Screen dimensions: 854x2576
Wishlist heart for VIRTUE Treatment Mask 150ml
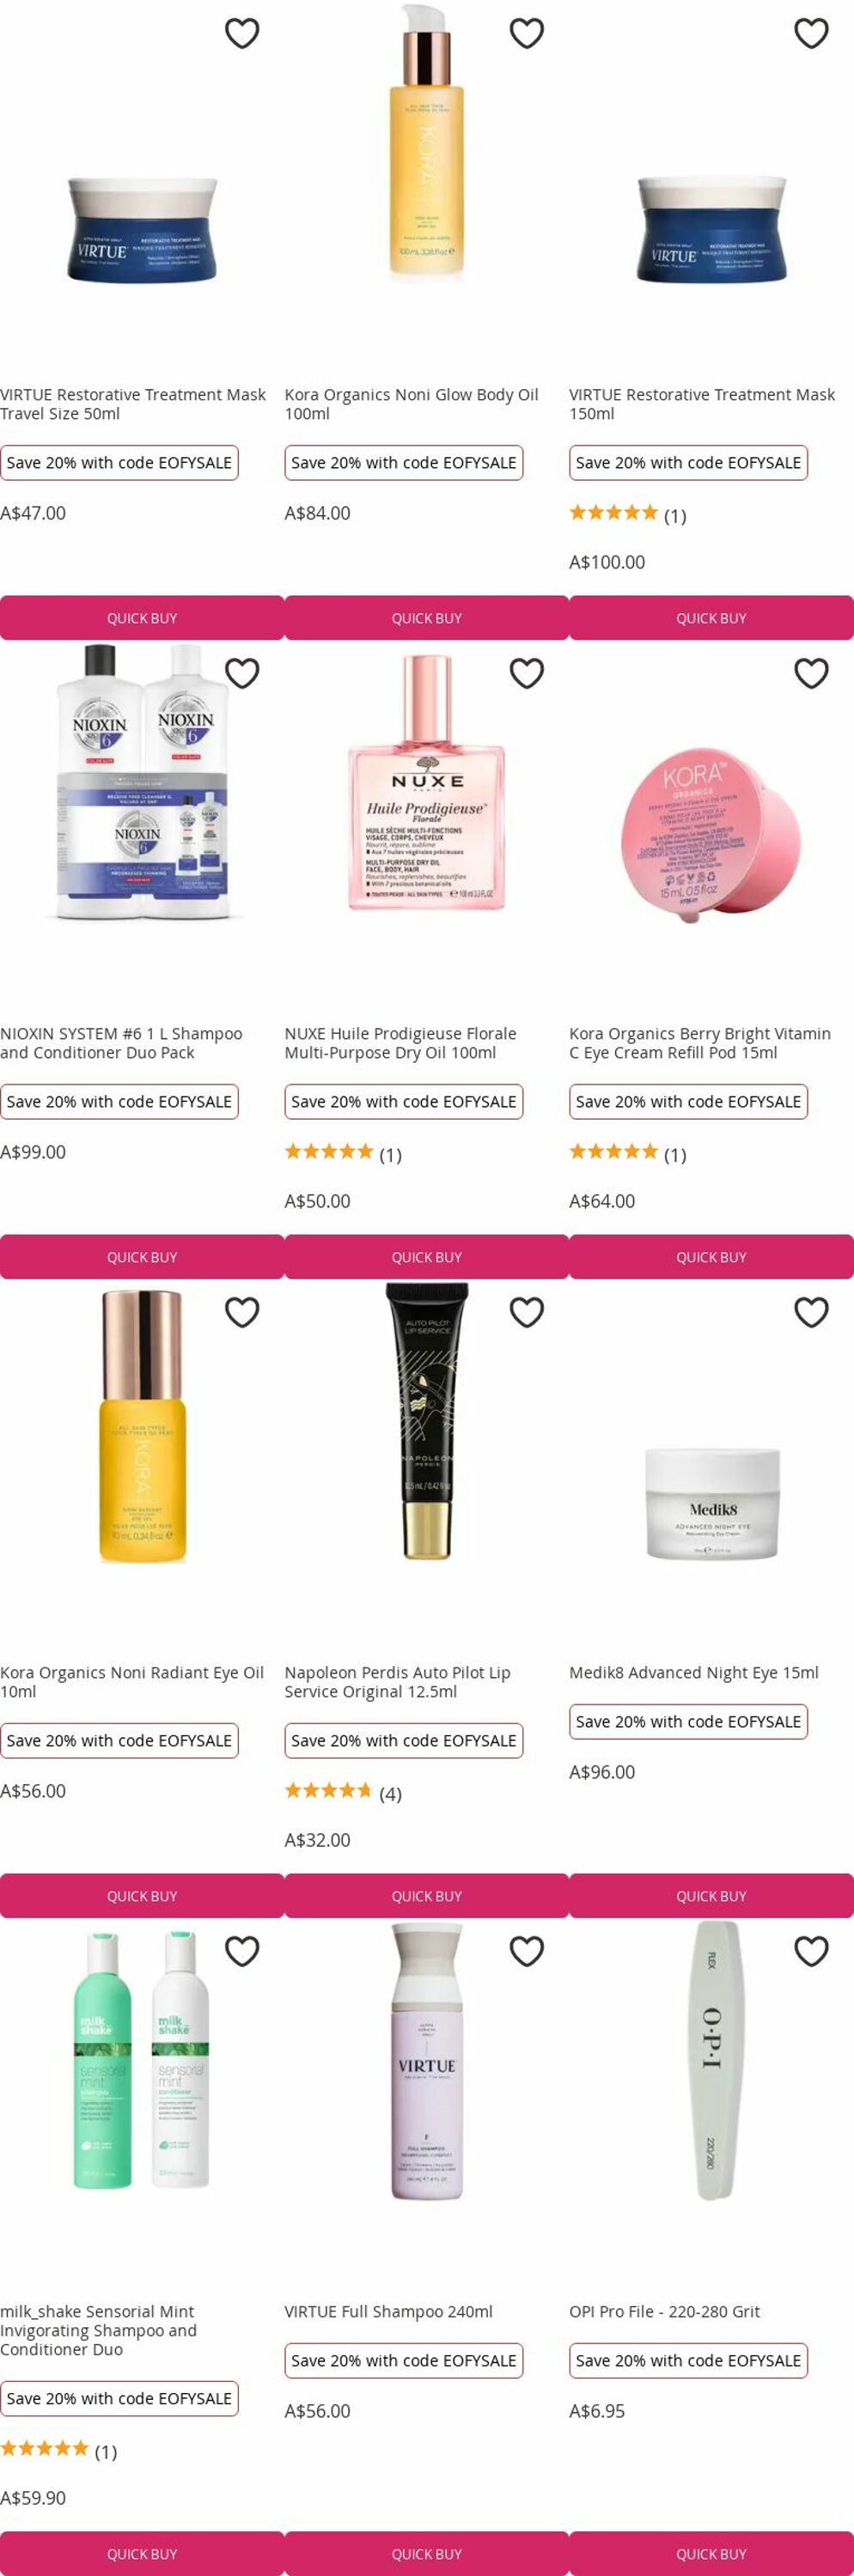811,33
